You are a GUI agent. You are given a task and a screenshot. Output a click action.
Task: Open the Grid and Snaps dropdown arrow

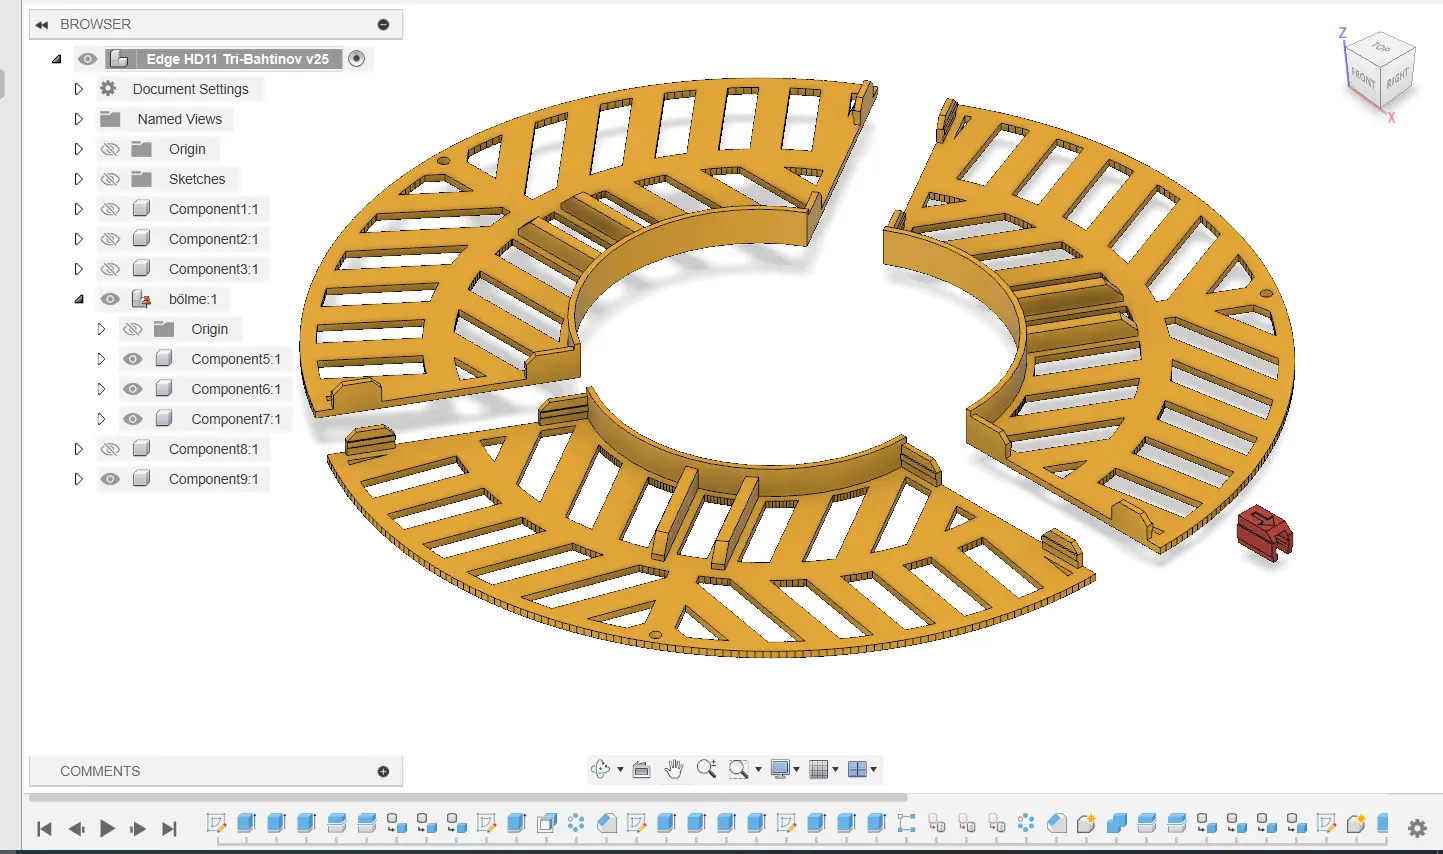coord(836,769)
